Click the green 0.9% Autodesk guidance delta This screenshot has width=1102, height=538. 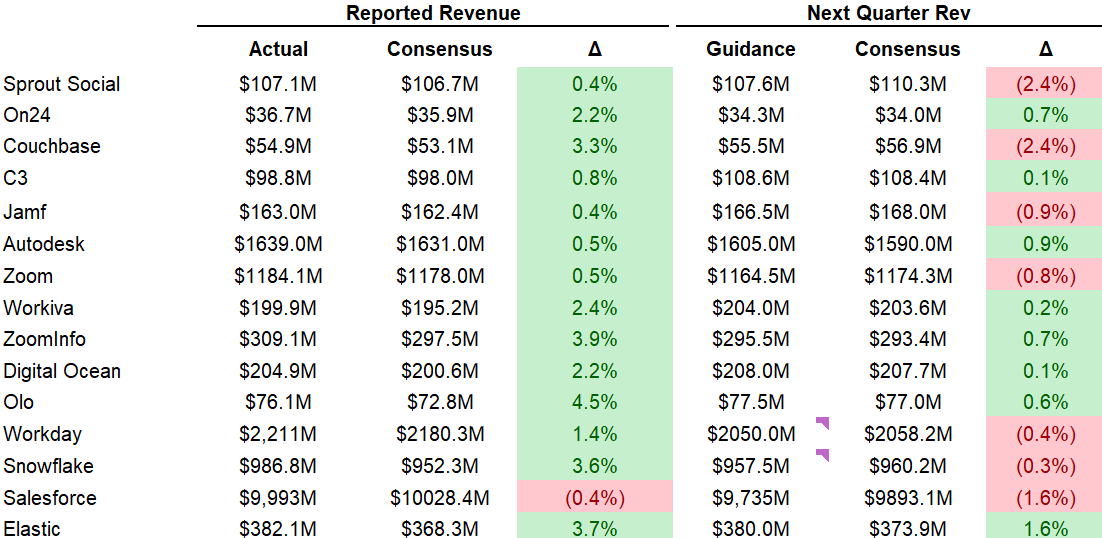[x=1044, y=244]
